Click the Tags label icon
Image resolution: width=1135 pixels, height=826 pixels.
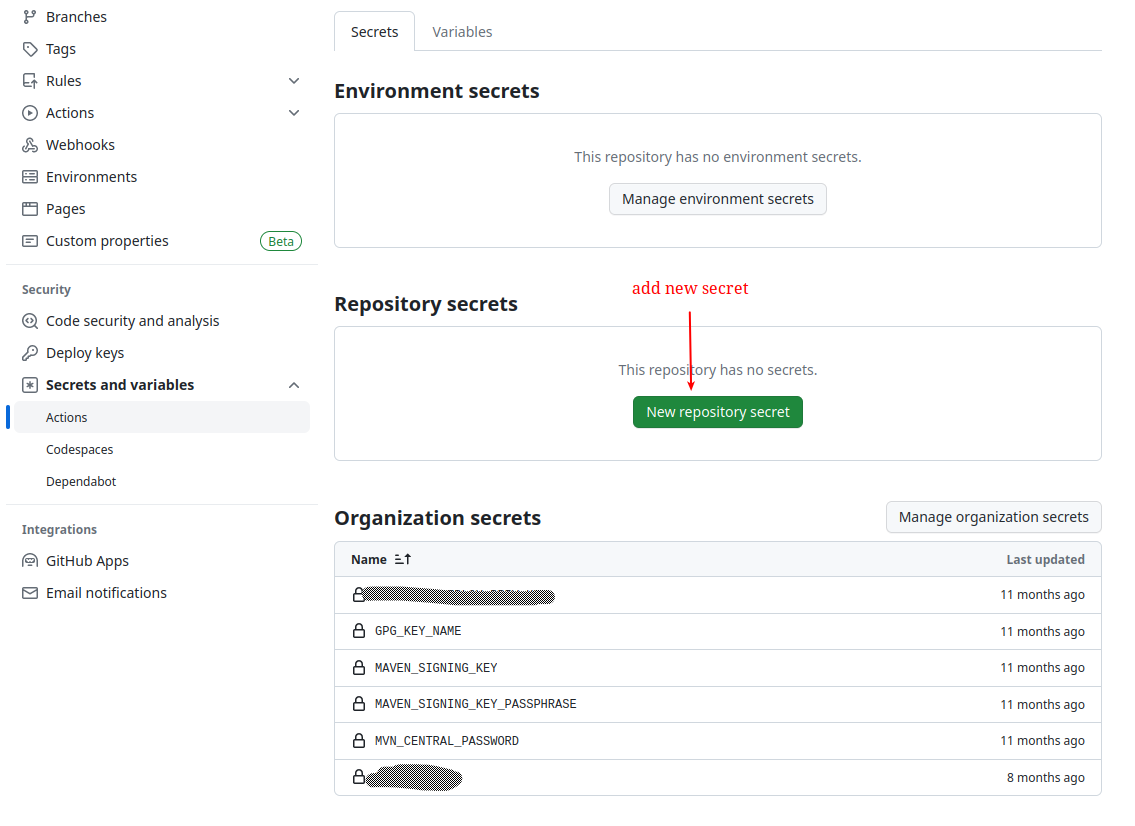[x=30, y=49]
